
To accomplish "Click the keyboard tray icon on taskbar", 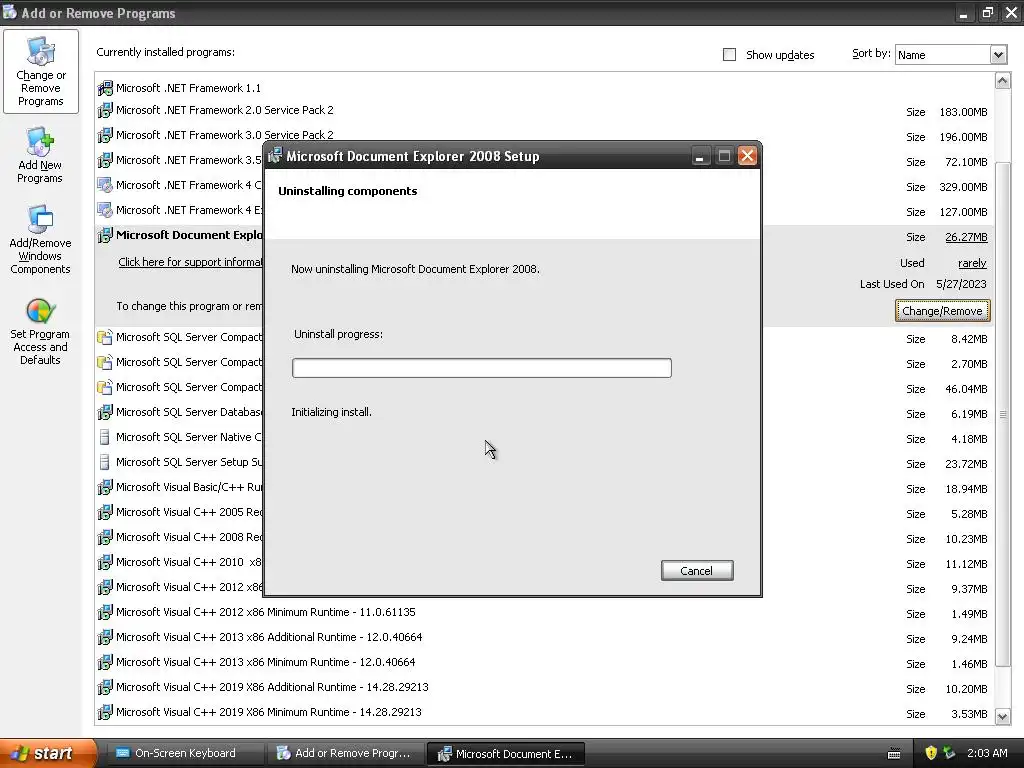I will pos(894,754).
